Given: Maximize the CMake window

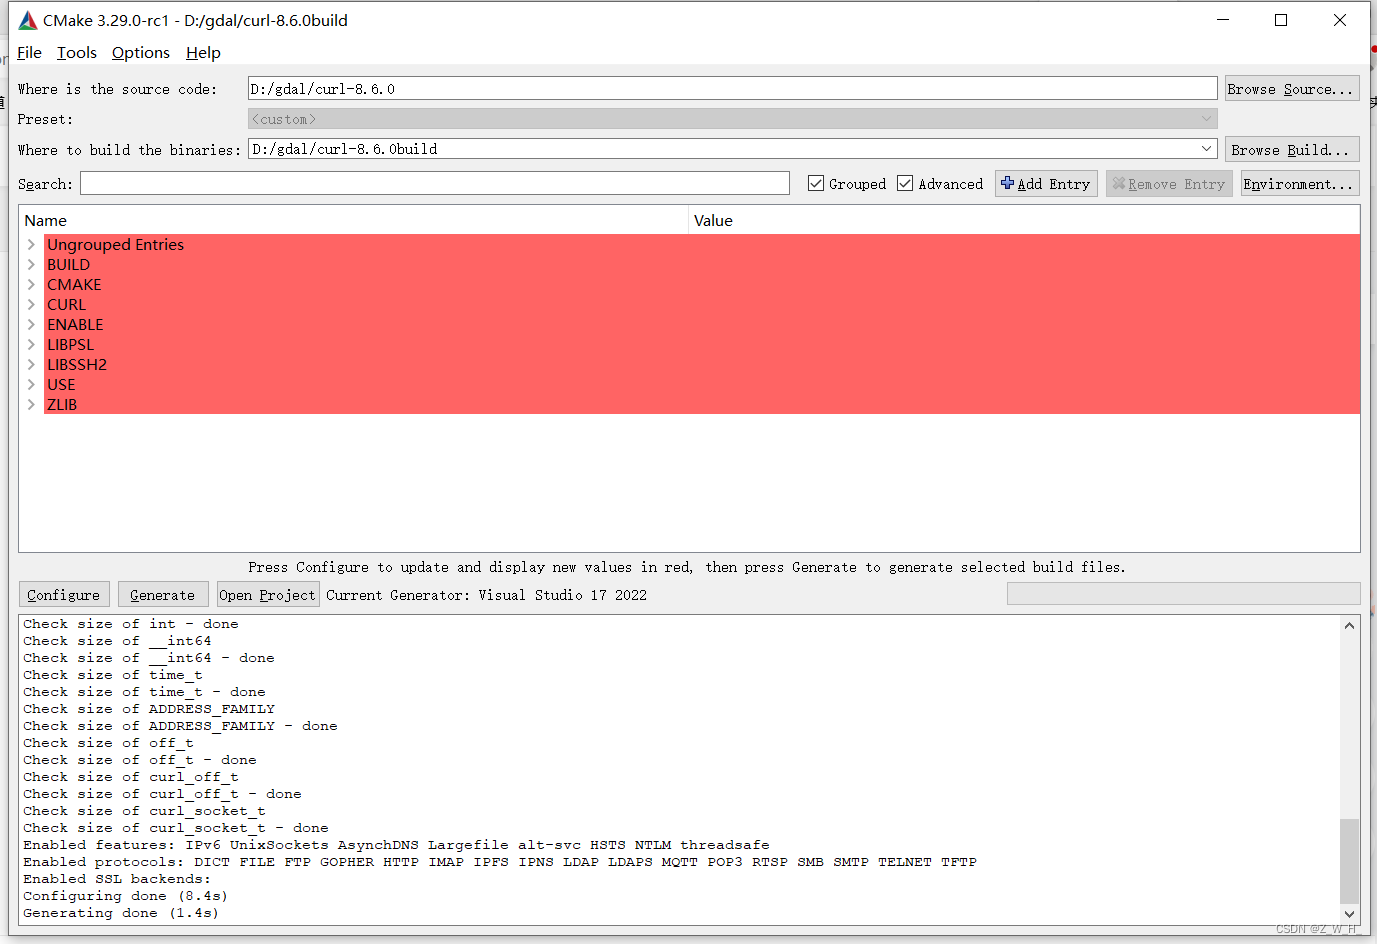Looking at the screenshot, I should (x=1281, y=20).
